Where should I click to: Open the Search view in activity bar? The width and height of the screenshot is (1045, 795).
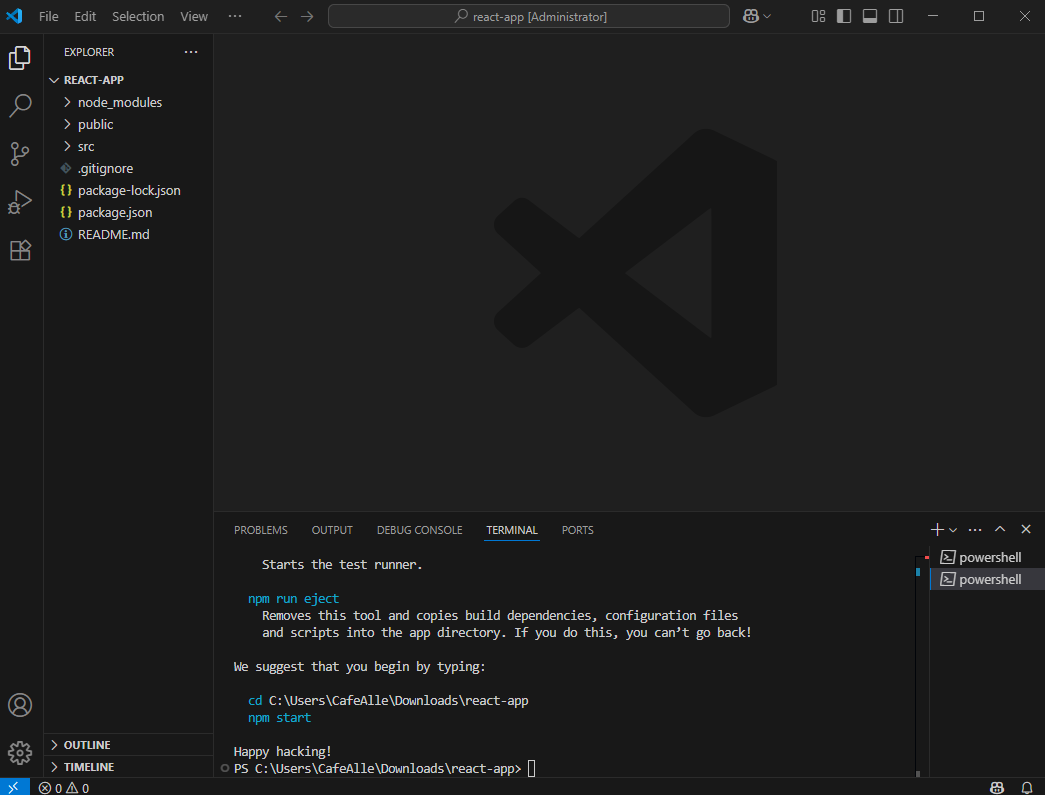click(20, 105)
